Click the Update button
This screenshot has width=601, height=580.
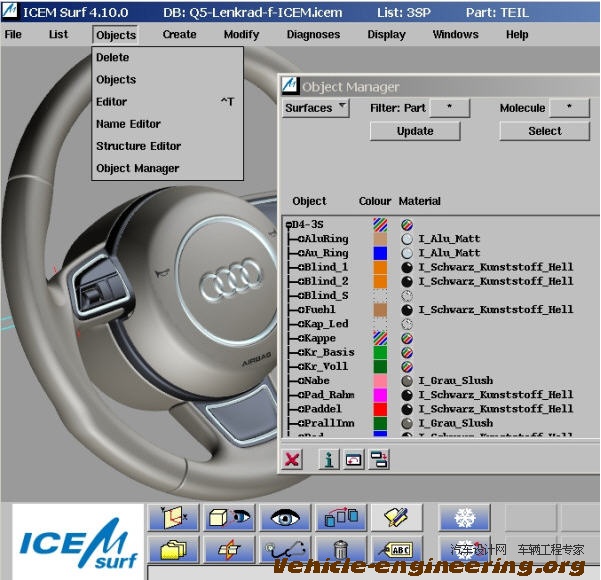pos(415,131)
